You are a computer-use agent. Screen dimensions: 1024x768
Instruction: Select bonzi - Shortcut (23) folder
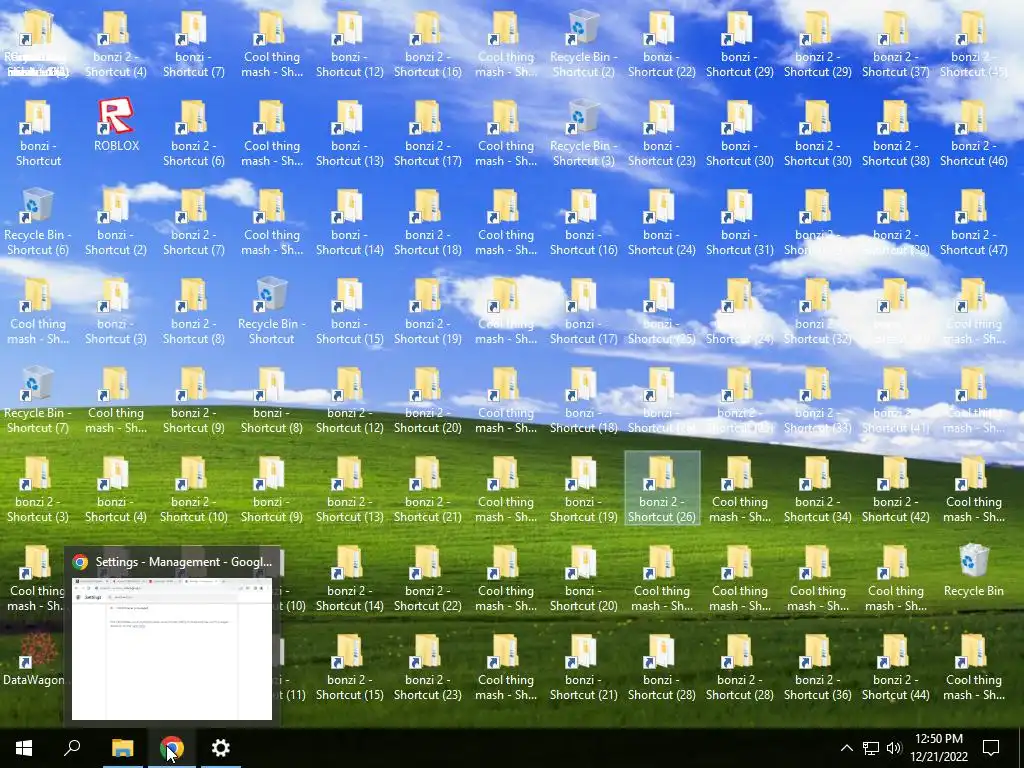(662, 133)
